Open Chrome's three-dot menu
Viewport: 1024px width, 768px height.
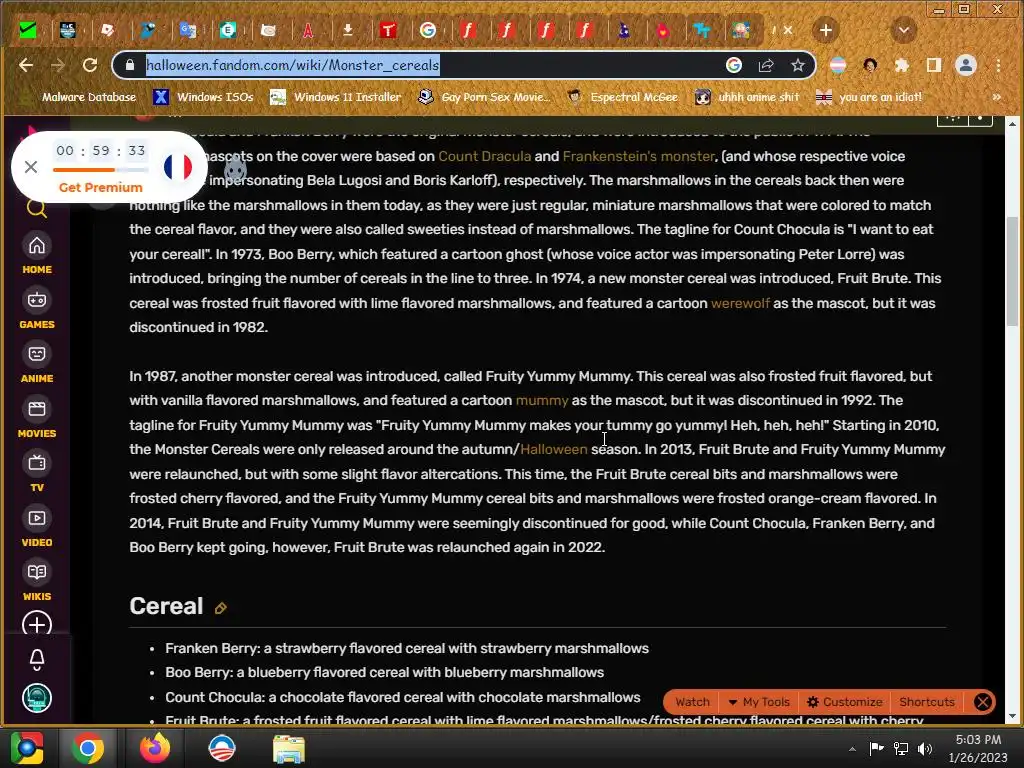[998, 65]
